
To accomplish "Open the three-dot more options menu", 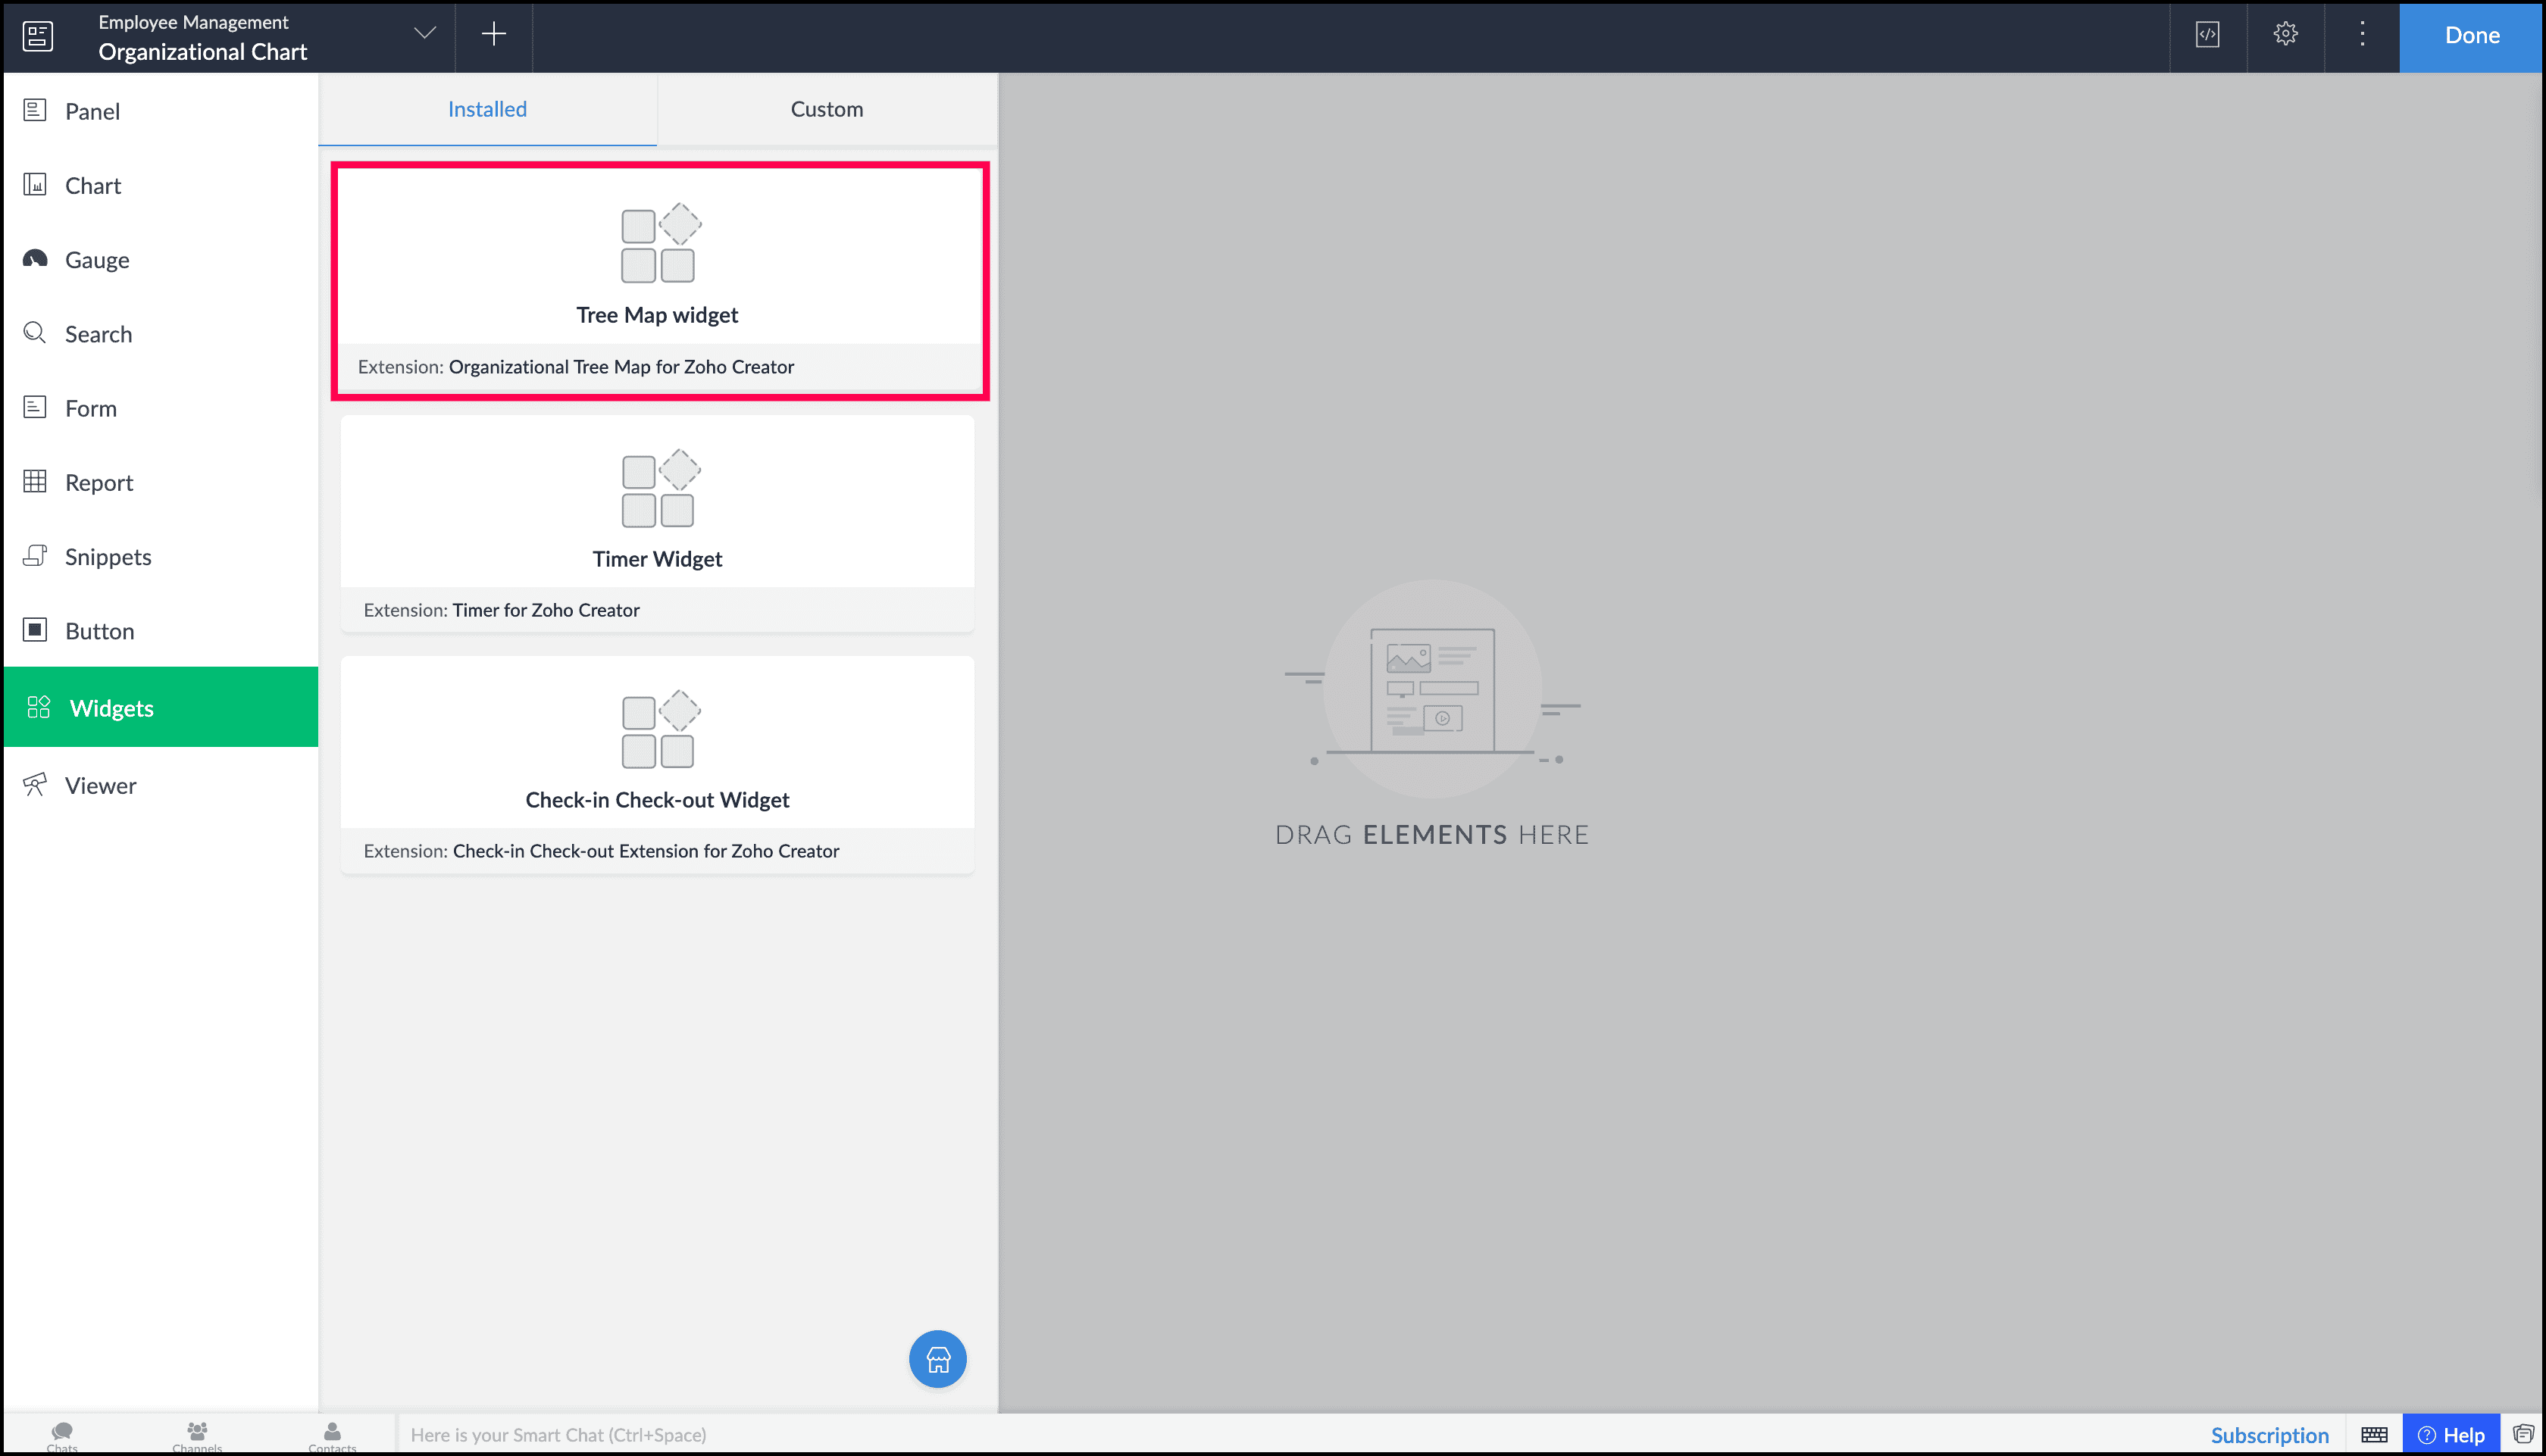I will coord(2362,35).
